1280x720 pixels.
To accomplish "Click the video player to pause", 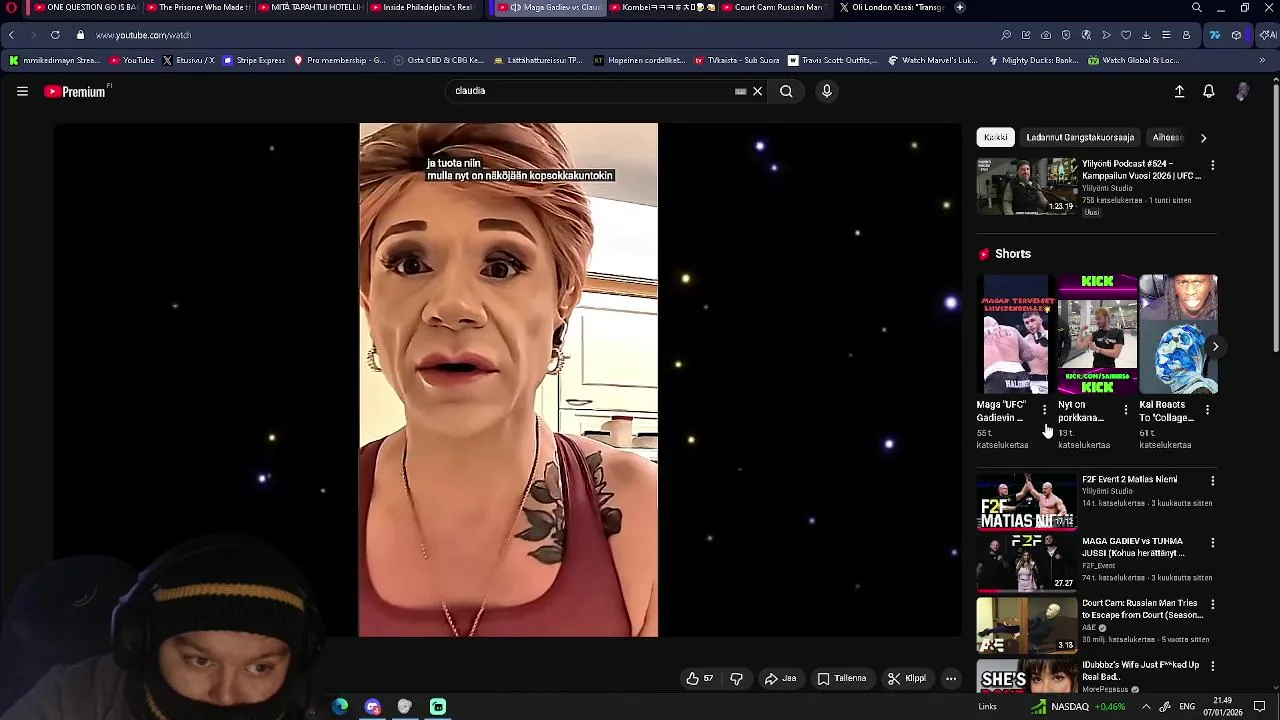I will (x=508, y=380).
